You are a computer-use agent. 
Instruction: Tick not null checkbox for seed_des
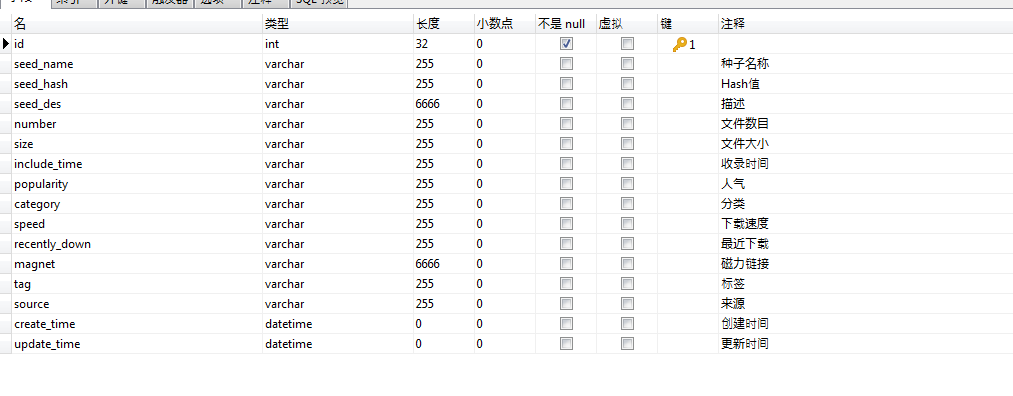tap(567, 104)
